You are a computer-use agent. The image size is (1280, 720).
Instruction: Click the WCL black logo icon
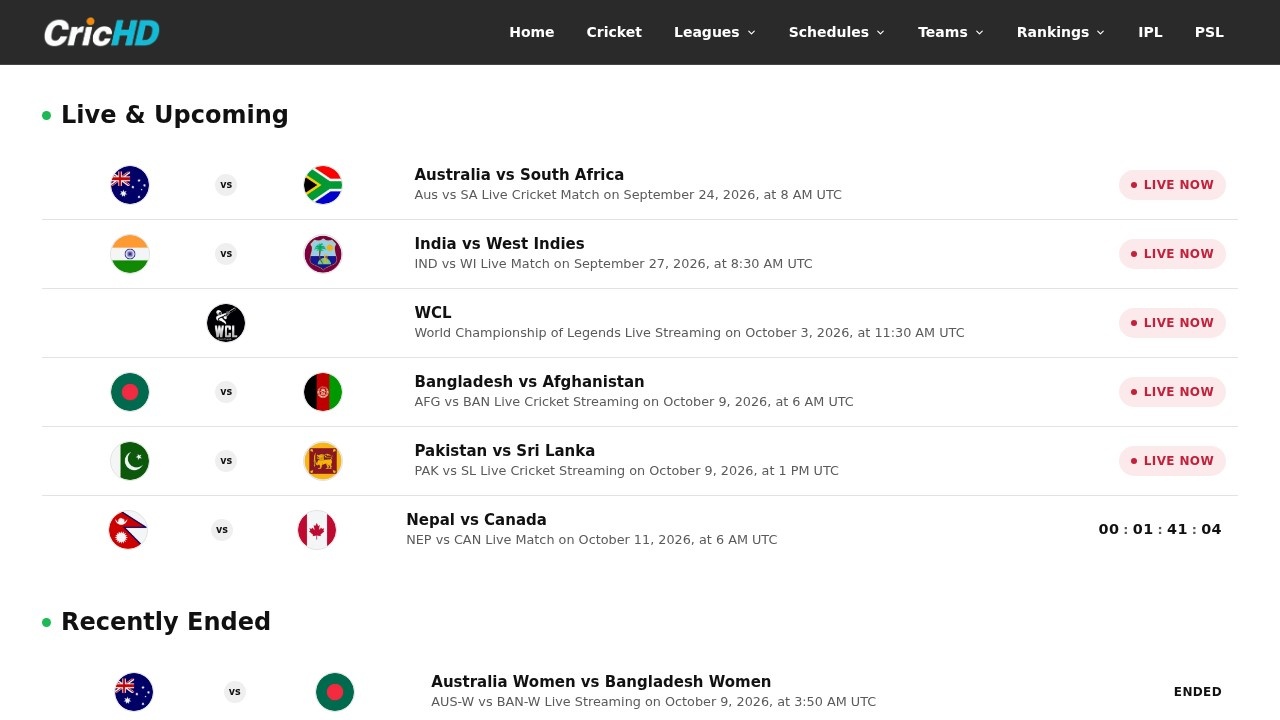click(226, 323)
